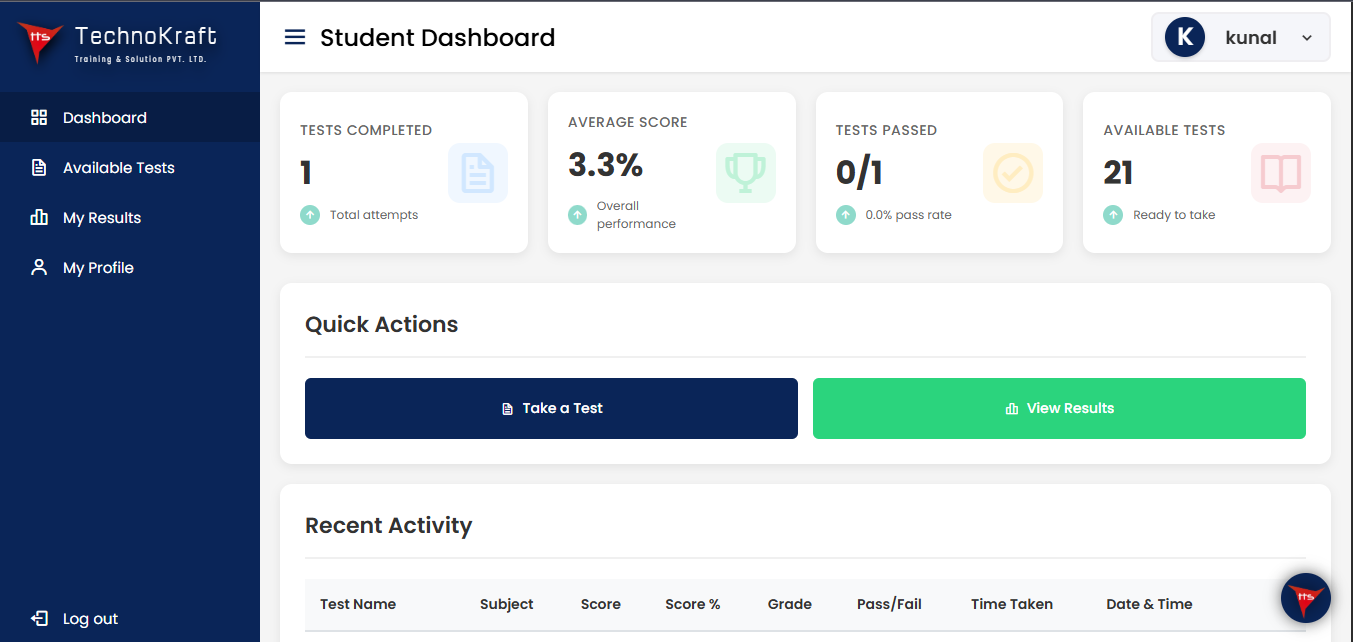The width and height of the screenshot is (1353, 642).
Task: Open the kunal account menu
Action: pos(1250,38)
